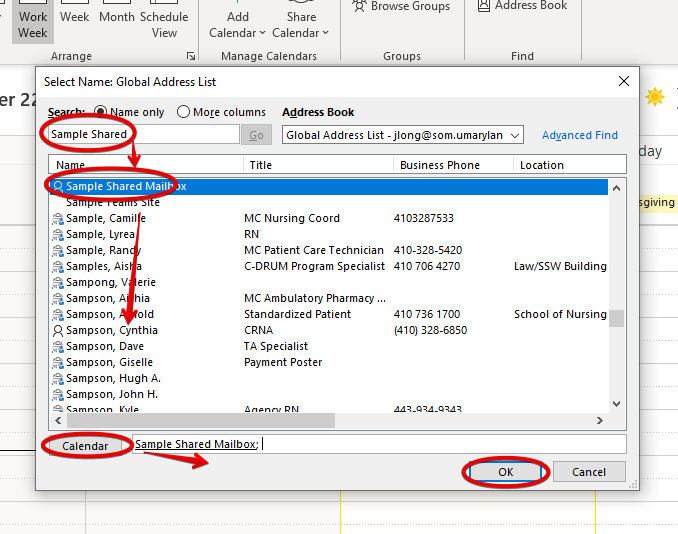678x534 pixels.
Task: Switch to Month view
Action: click(117, 17)
